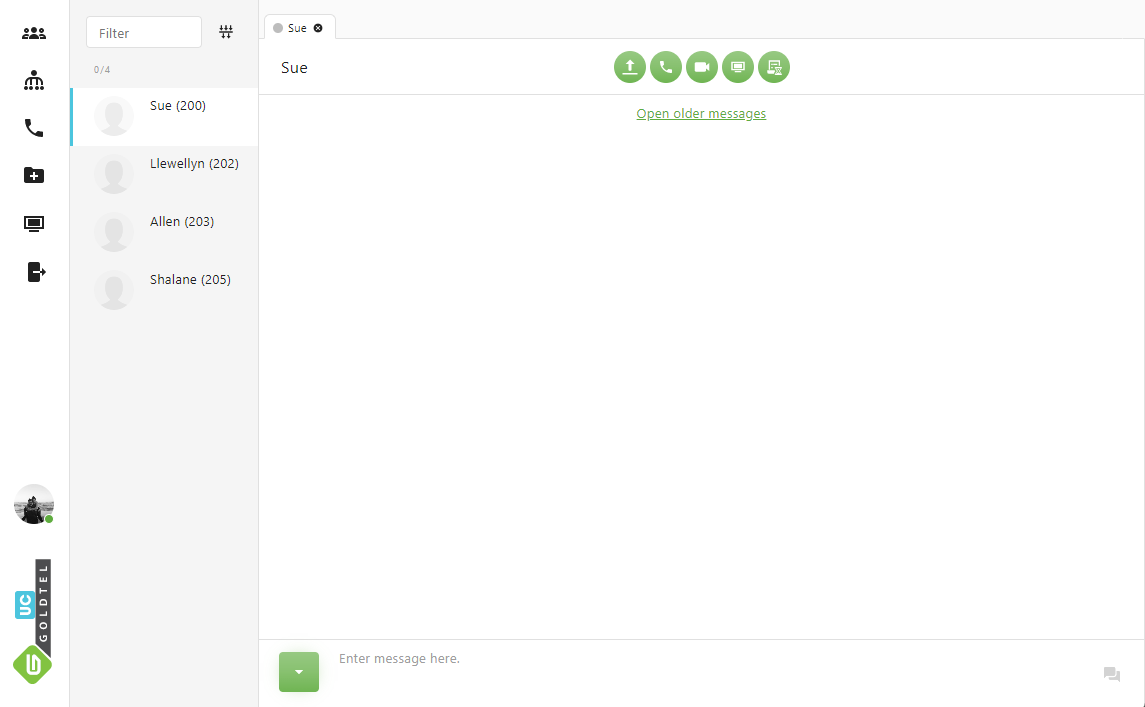Screen dimensions: 1145x707
Task: Start screen sharing with Sue
Action: pyautogui.click(x=738, y=67)
